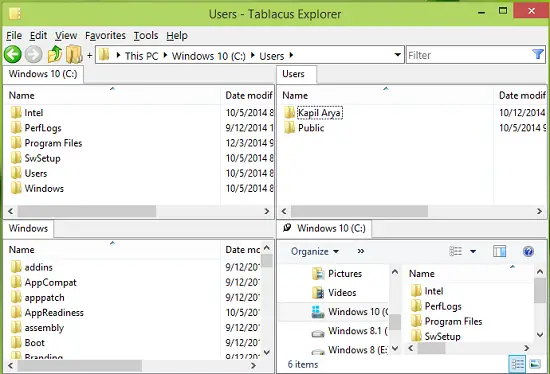Image resolution: width=550 pixels, height=374 pixels.
Task: Click the plus new tab button
Action: (89, 55)
